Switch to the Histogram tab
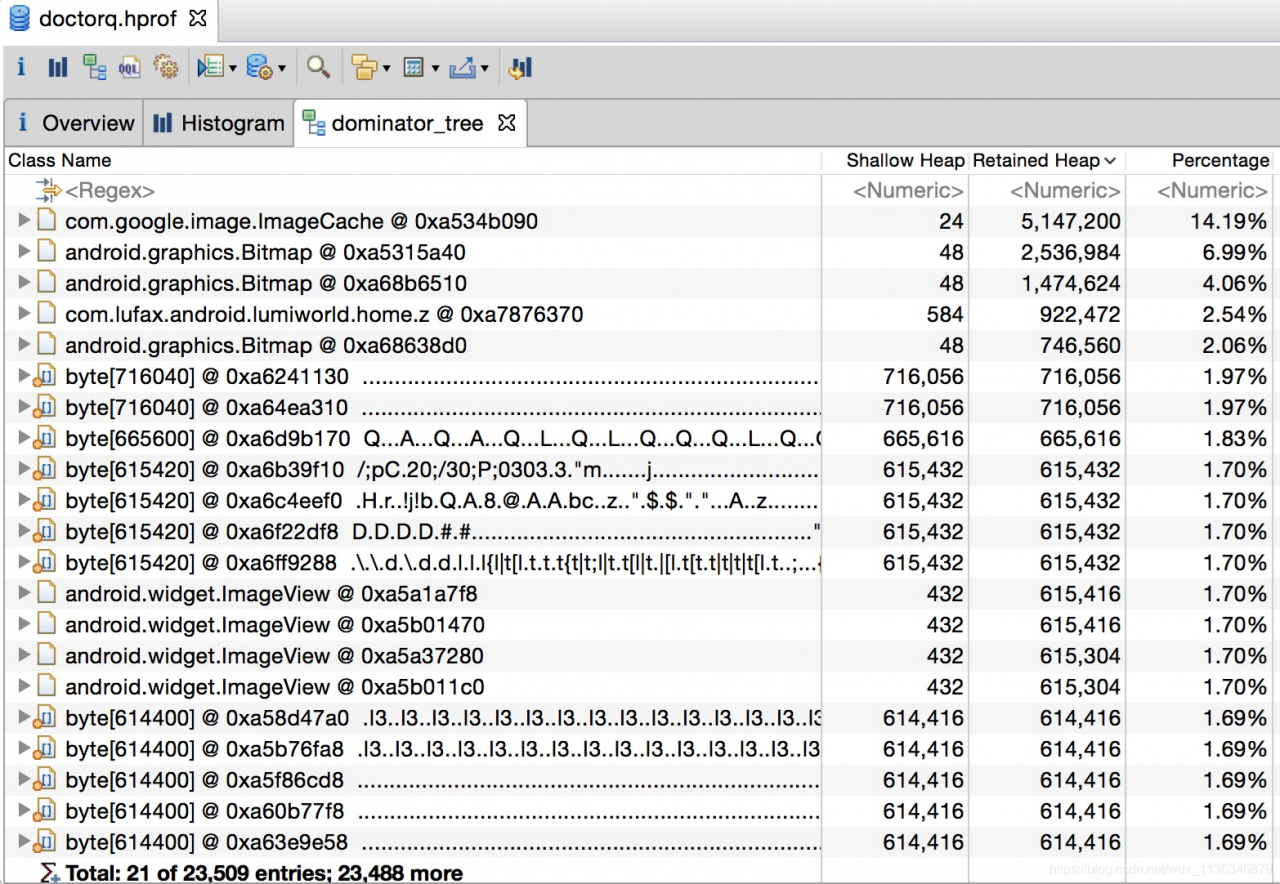 (220, 123)
